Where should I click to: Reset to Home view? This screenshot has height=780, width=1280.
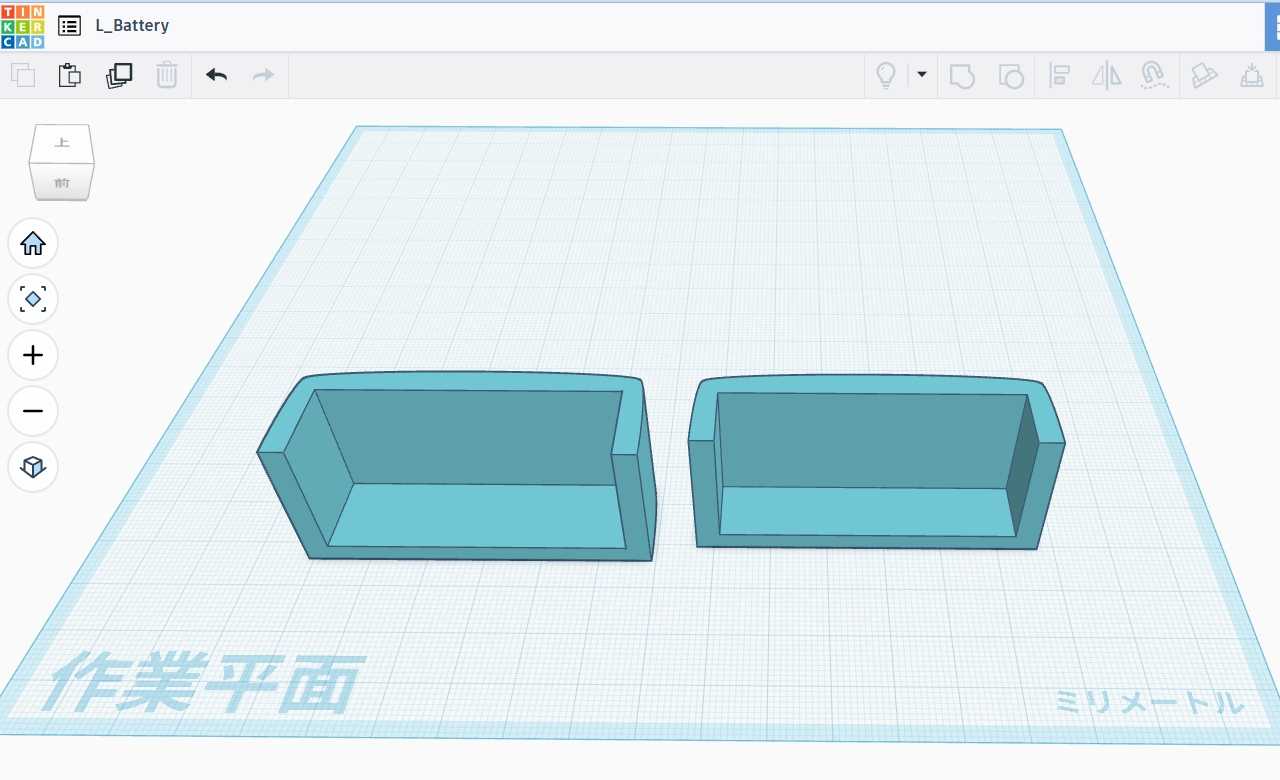33,243
